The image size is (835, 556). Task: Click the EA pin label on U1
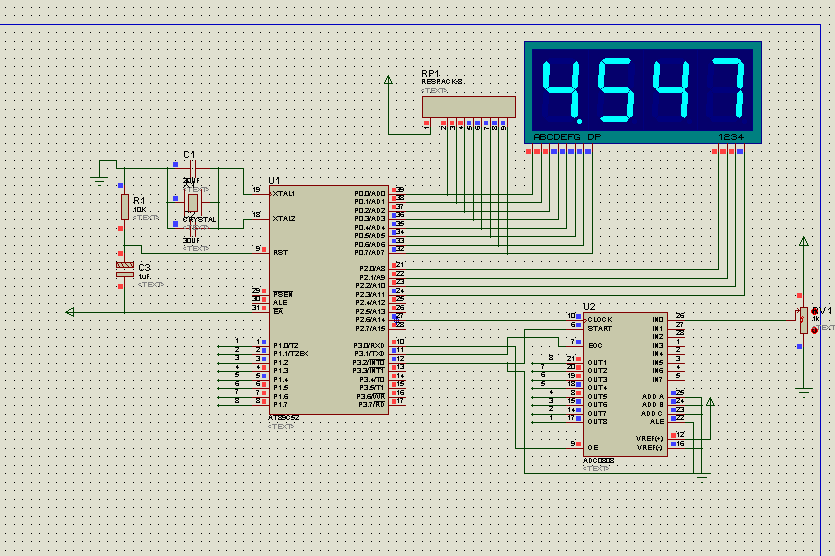(x=278, y=311)
